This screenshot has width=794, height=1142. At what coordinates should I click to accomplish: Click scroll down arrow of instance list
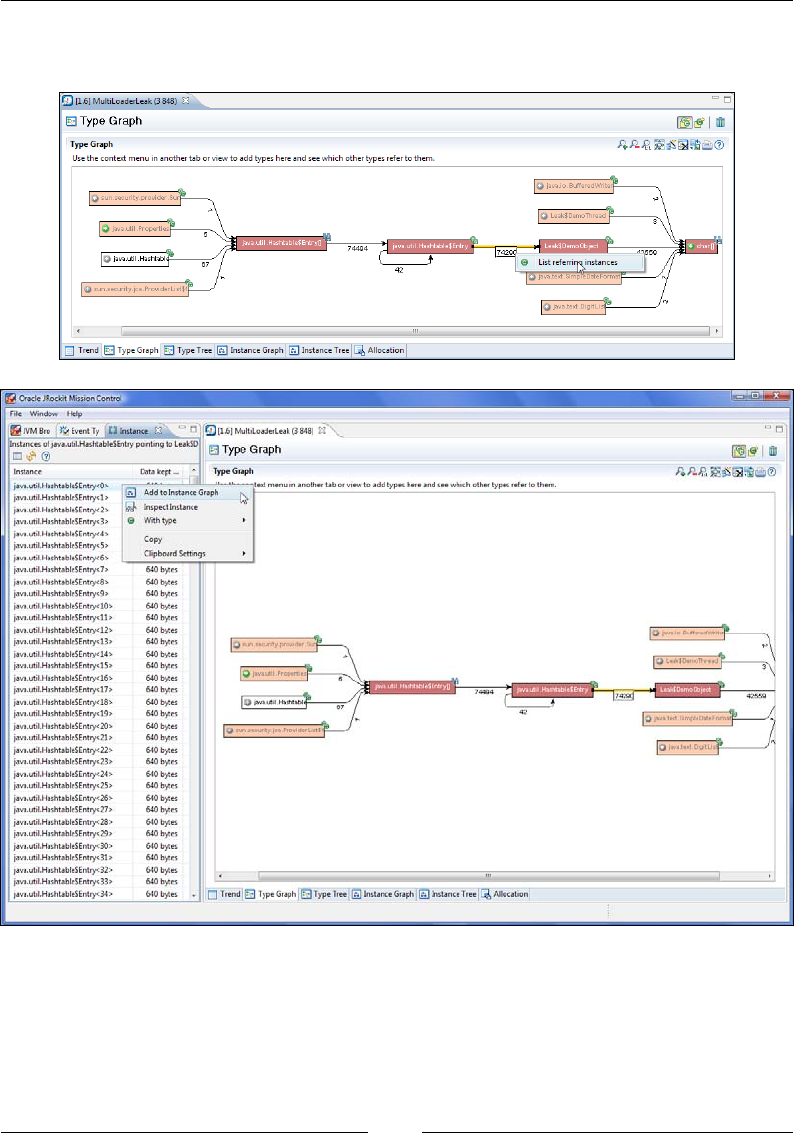pos(194,895)
